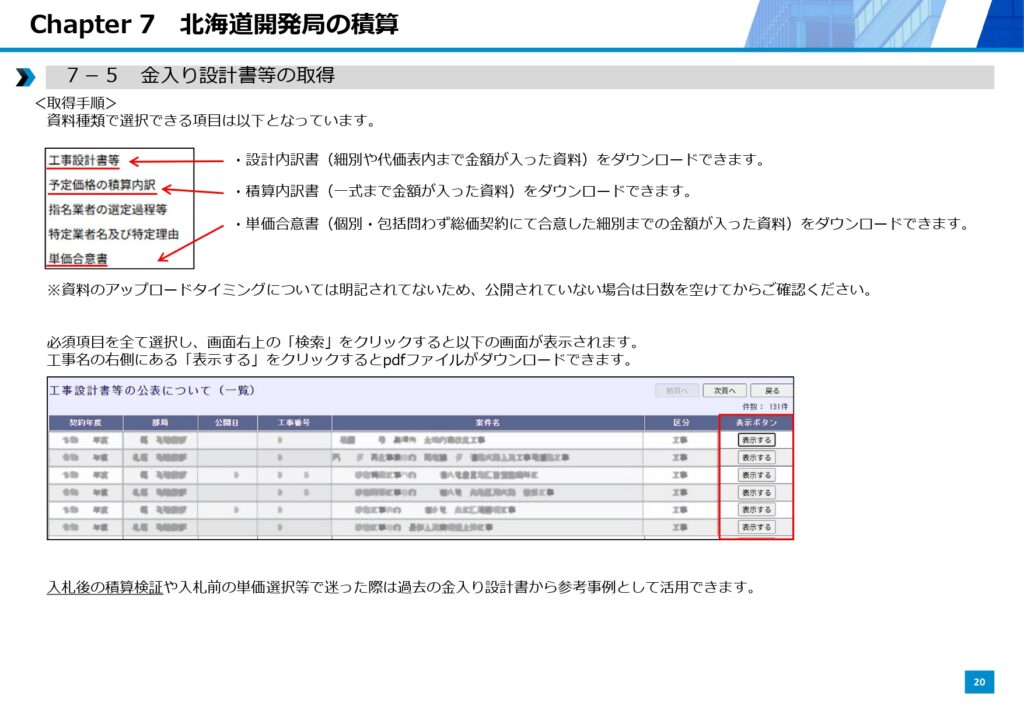Click the 次頁へ next page button

tap(724, 390)
